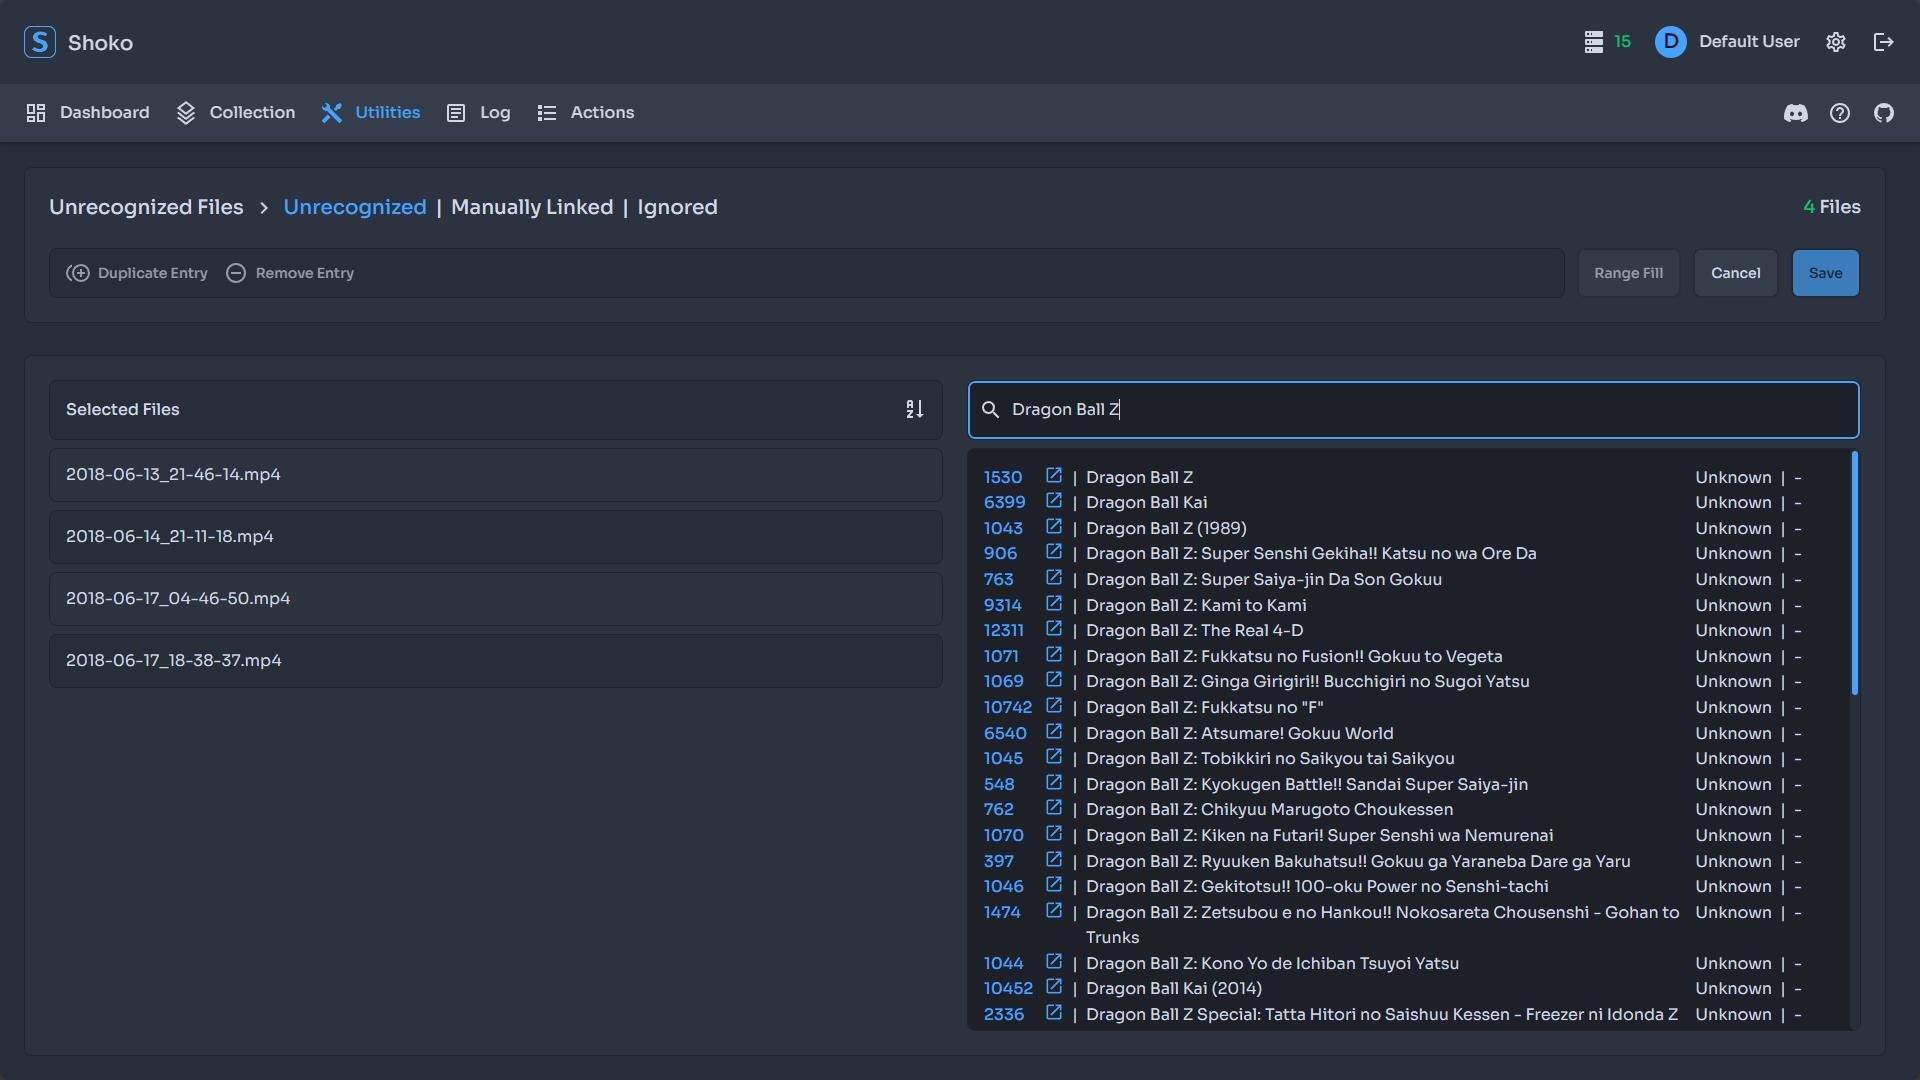Open external link icon for Dragon Ball Kai (2014)

point(1053,987)
